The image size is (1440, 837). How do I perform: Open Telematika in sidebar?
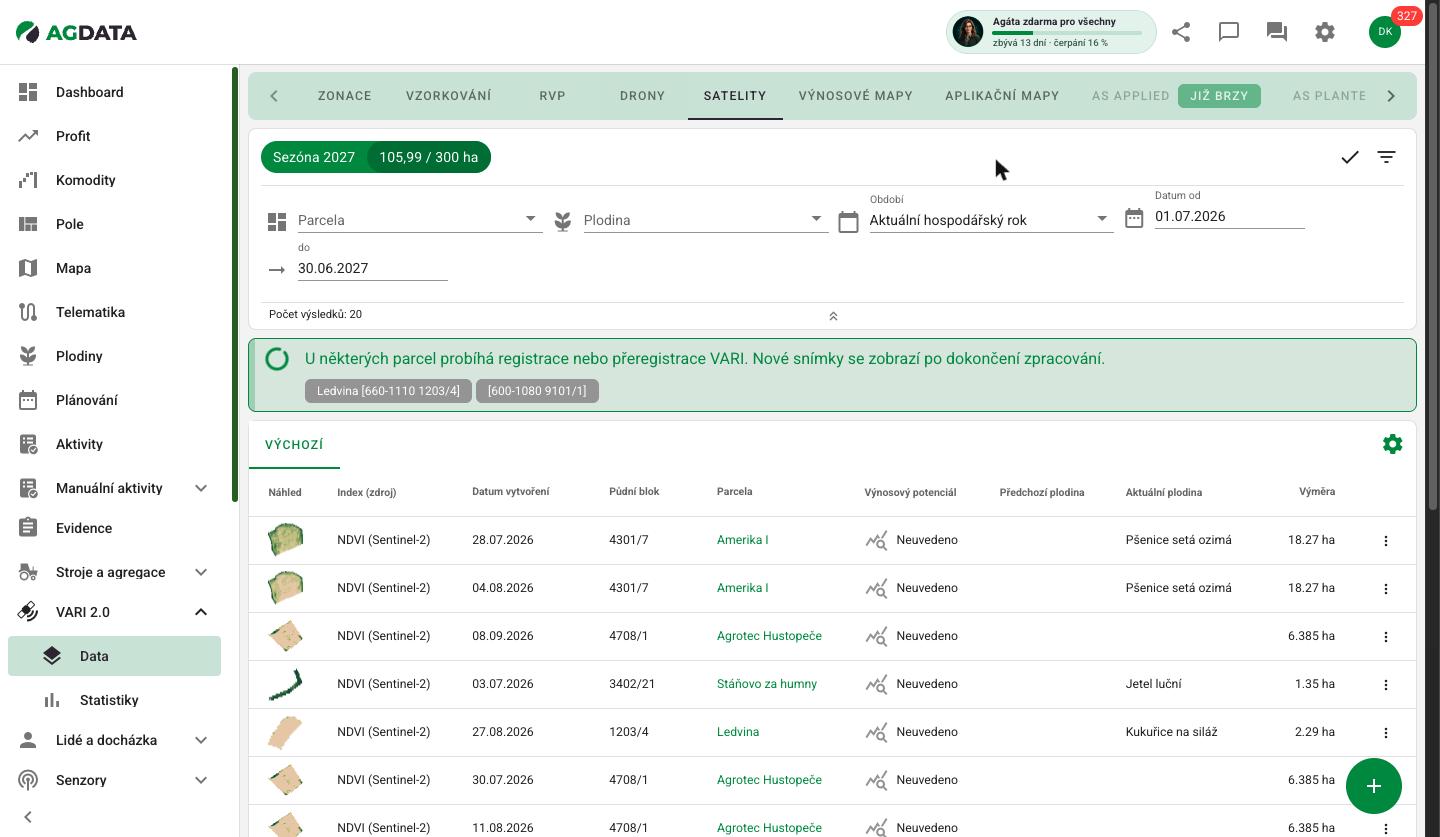point(90,312)
